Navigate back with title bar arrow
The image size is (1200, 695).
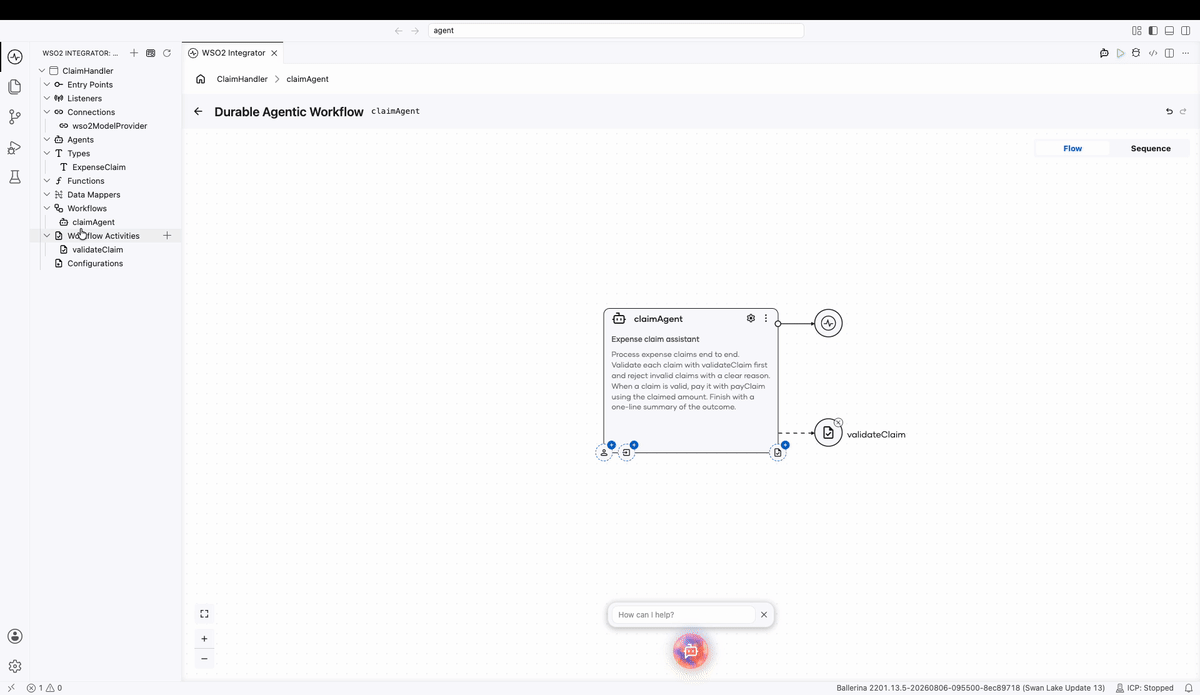tap(399, 31)
